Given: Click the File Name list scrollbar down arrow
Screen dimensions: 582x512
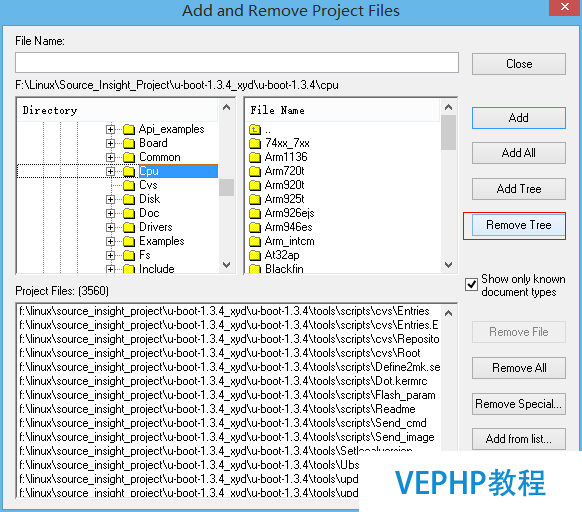Looking at the screenshot, I should pyautogui.click(x=448, y=265).
